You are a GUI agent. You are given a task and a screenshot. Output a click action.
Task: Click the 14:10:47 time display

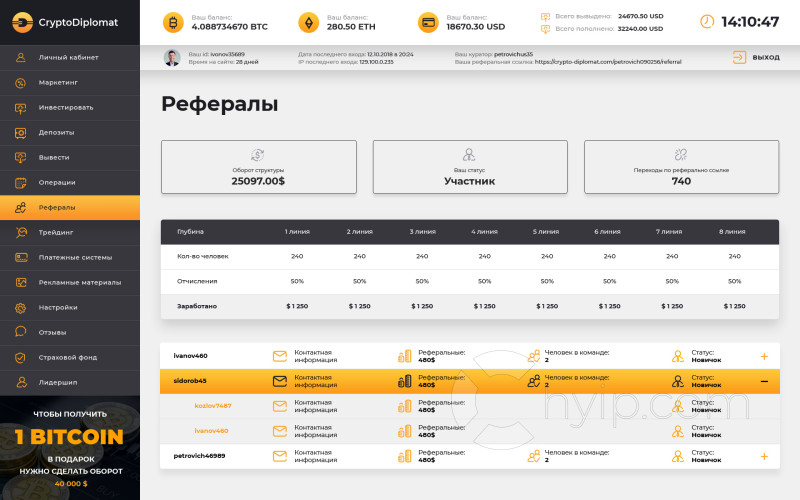pos(750,22)
